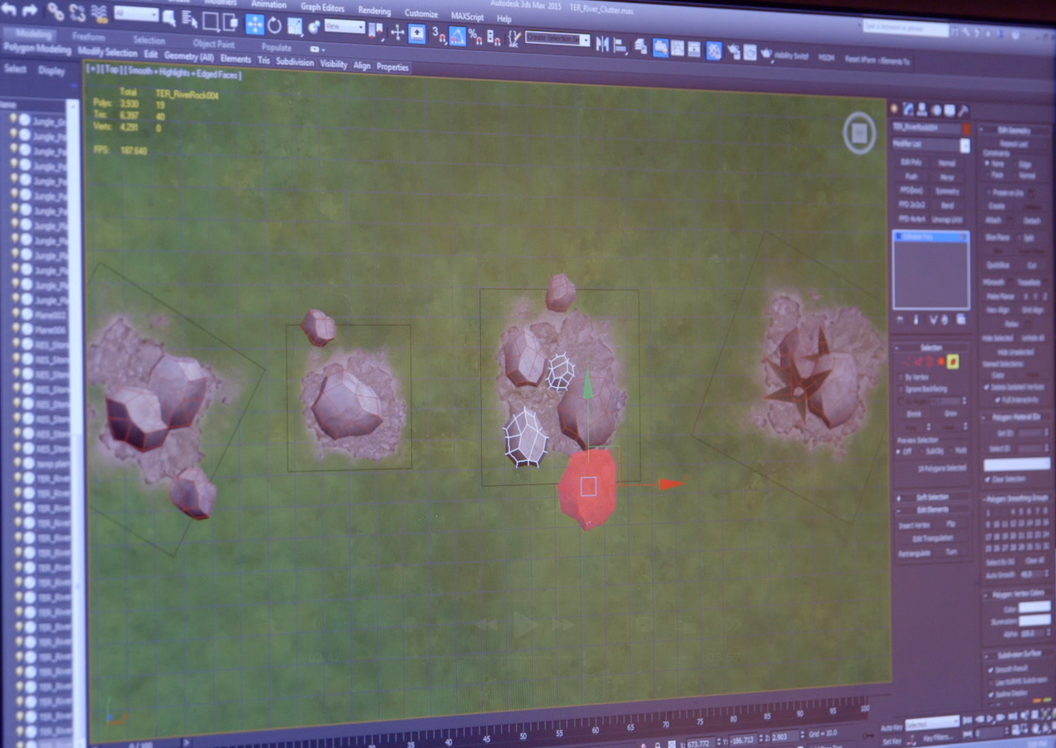Toggle the Angle Snap icon
The width and height of the screenshot is (1056, 748).
pyautogui.click(x=457, y=36)
